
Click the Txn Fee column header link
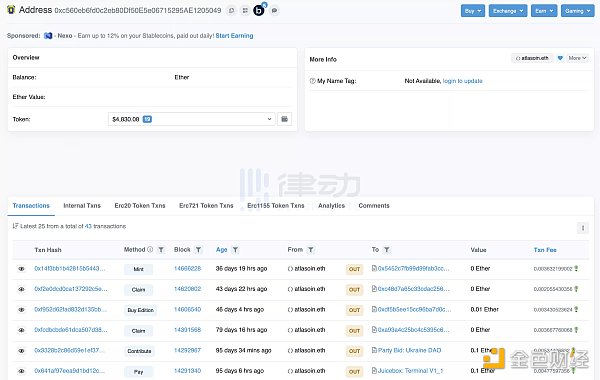pyautogui.click(x=545, y=250)
